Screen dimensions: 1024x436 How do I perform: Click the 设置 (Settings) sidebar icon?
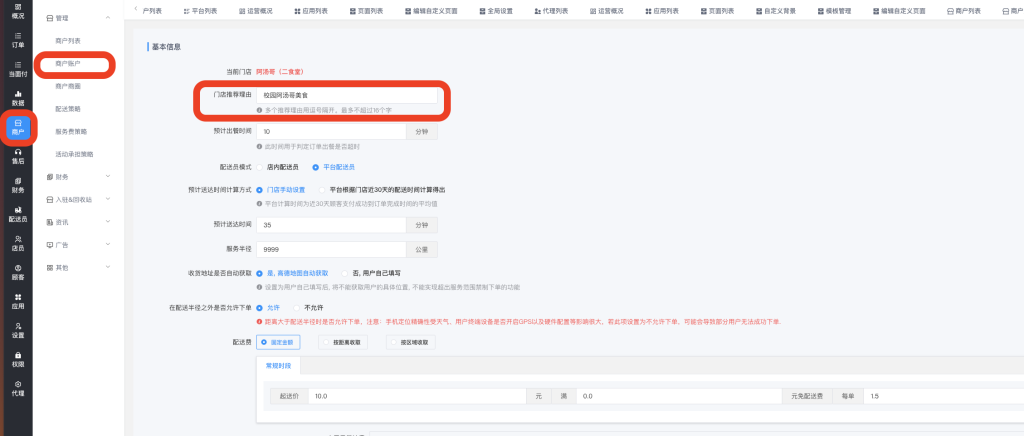pos(18,330)
